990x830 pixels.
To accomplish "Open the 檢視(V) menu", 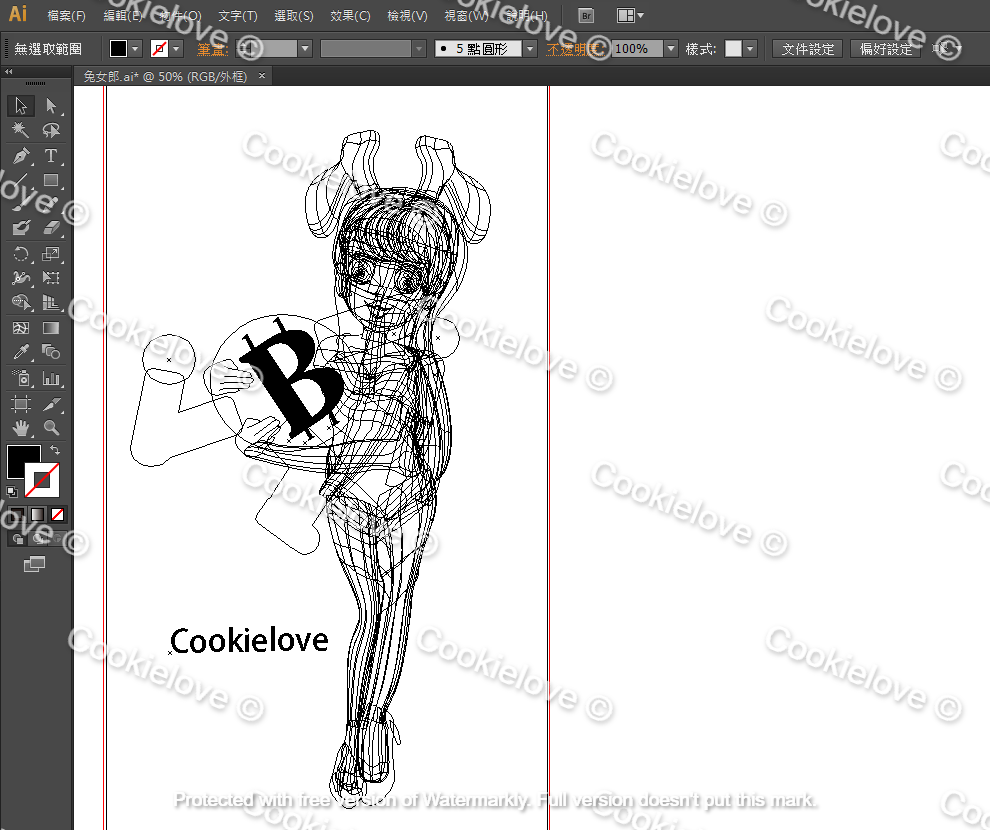I will [407, 16].
